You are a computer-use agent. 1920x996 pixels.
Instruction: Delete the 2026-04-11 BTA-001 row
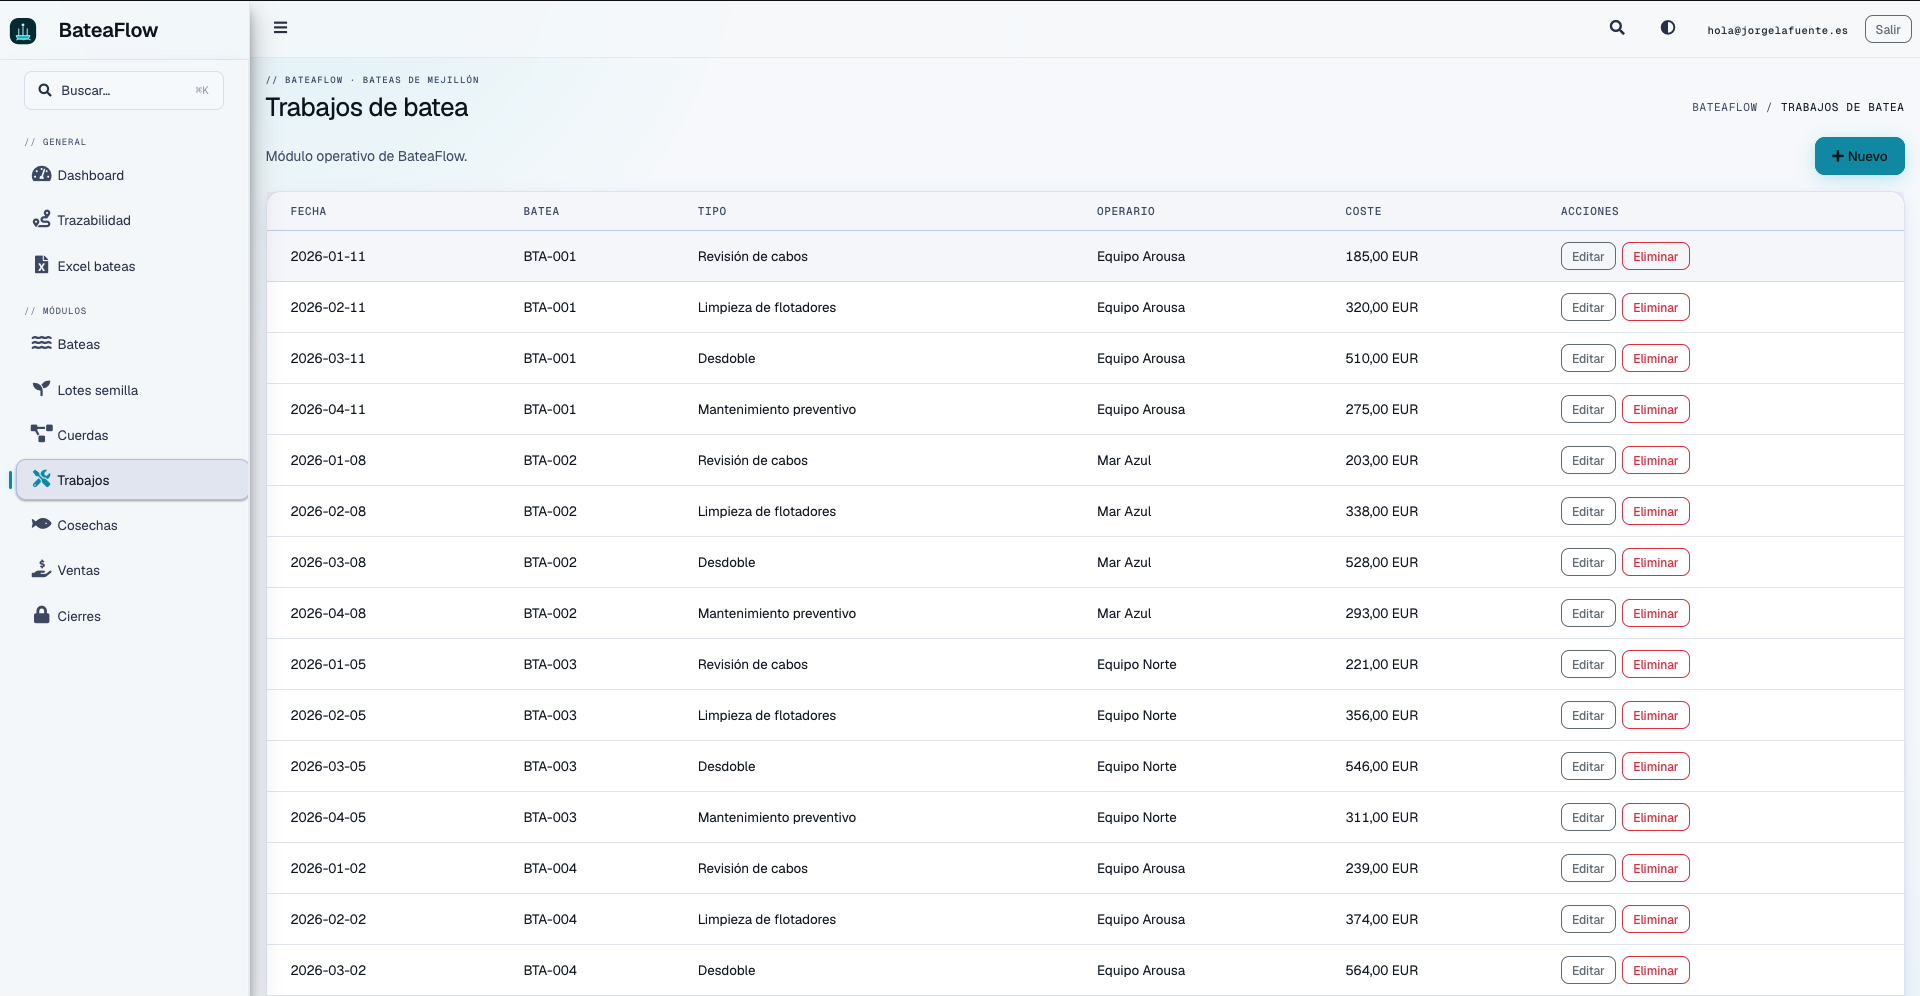pos(1655,409)
